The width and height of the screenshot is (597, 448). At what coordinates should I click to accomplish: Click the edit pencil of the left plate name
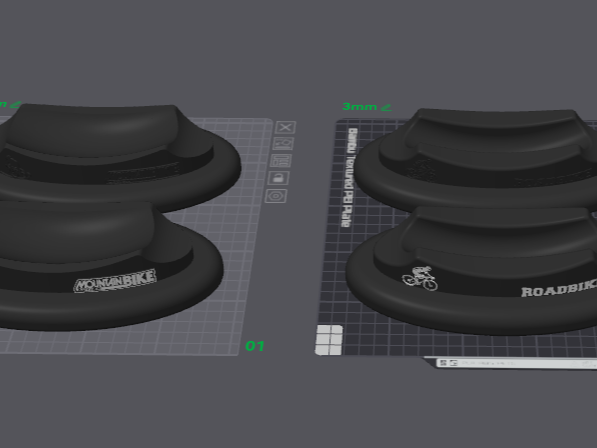tap(15, 104)
